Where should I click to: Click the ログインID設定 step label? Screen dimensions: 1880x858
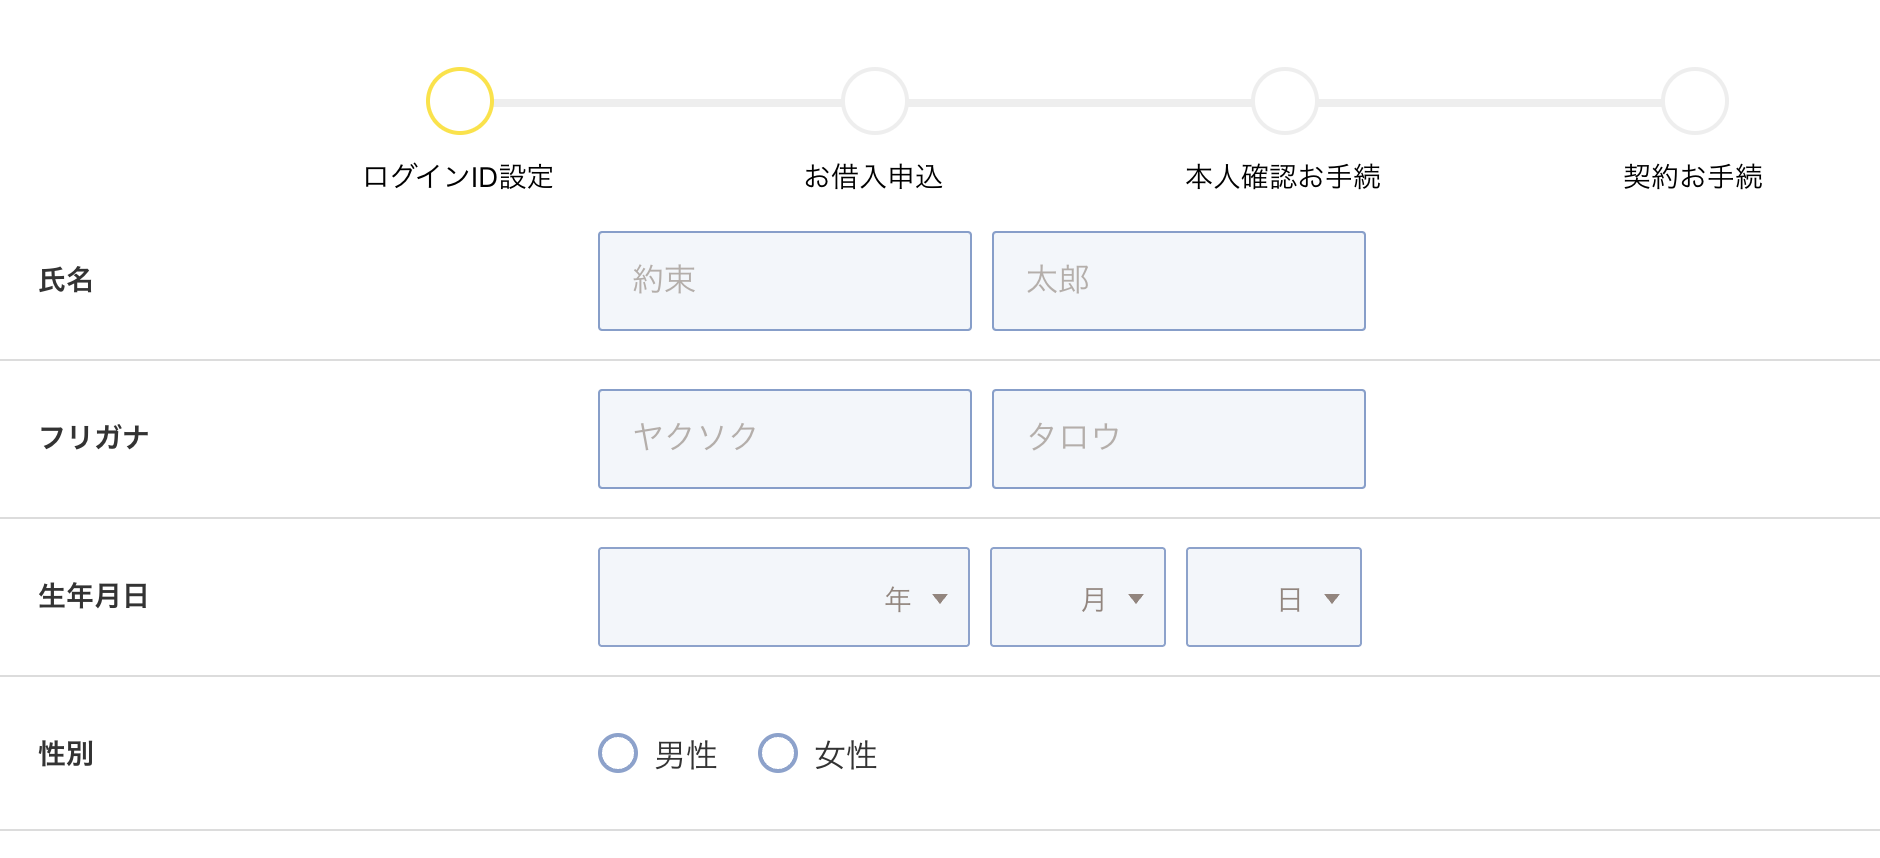coord(458,177)
